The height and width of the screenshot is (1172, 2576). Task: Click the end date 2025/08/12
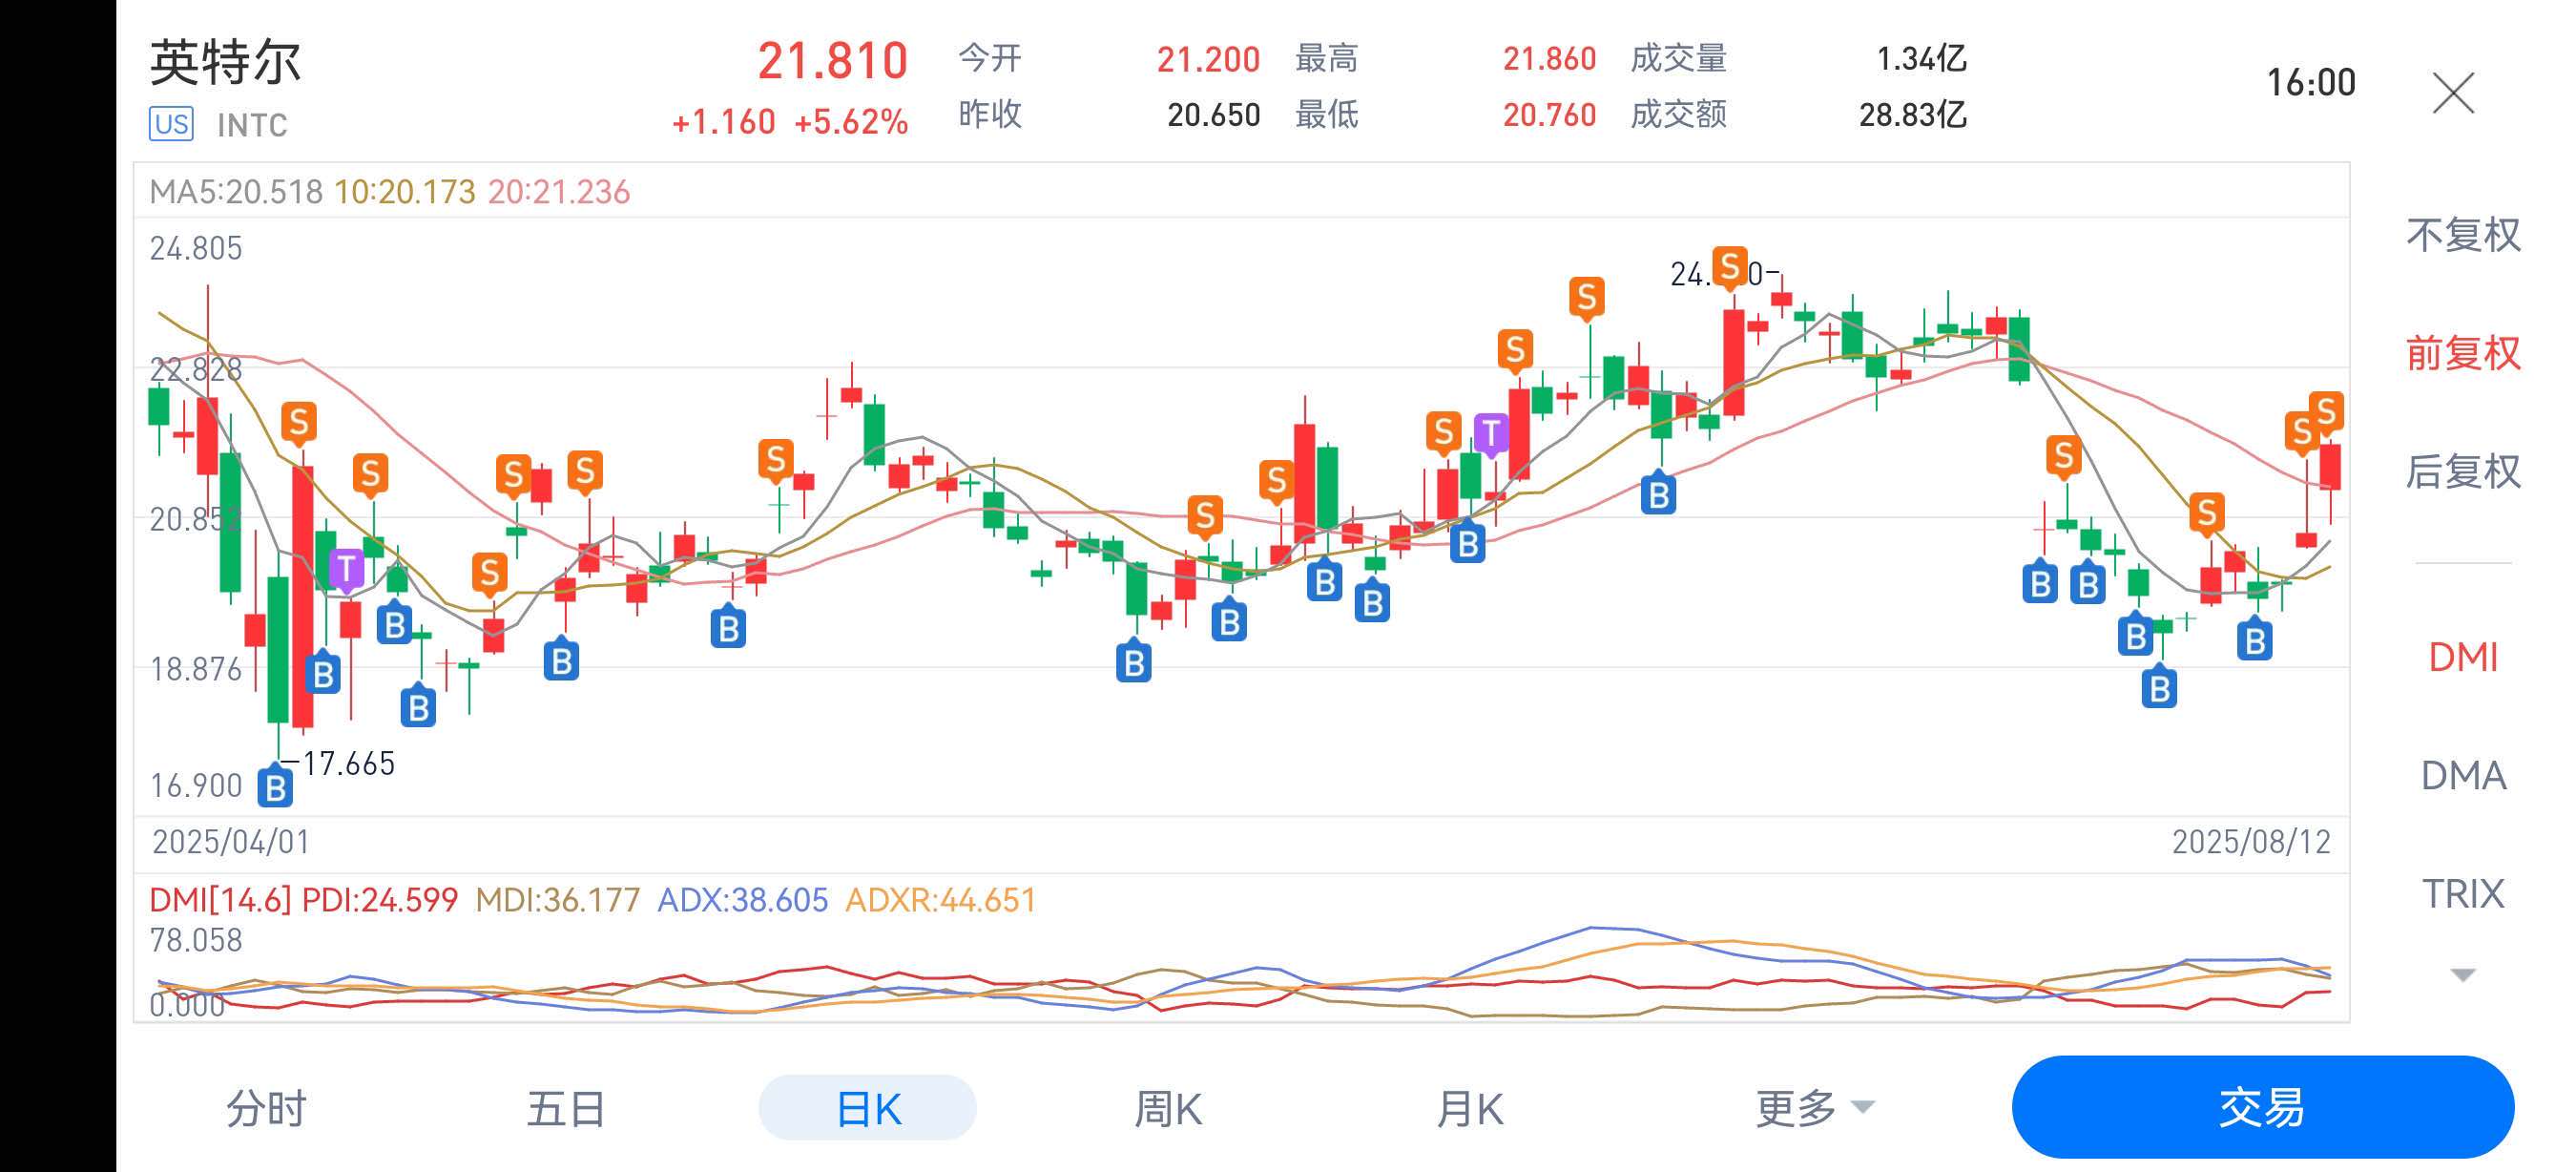click(x=2251, y=841)
